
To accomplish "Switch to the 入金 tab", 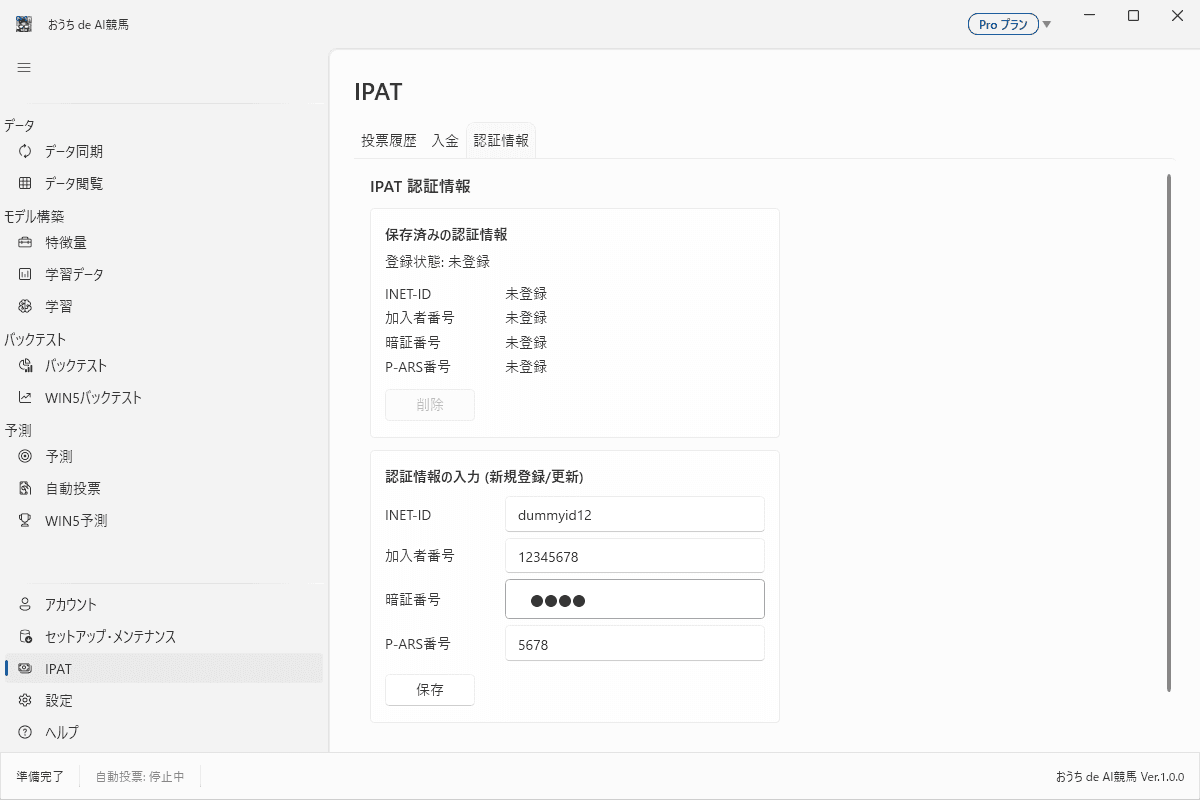I will 445,141.
